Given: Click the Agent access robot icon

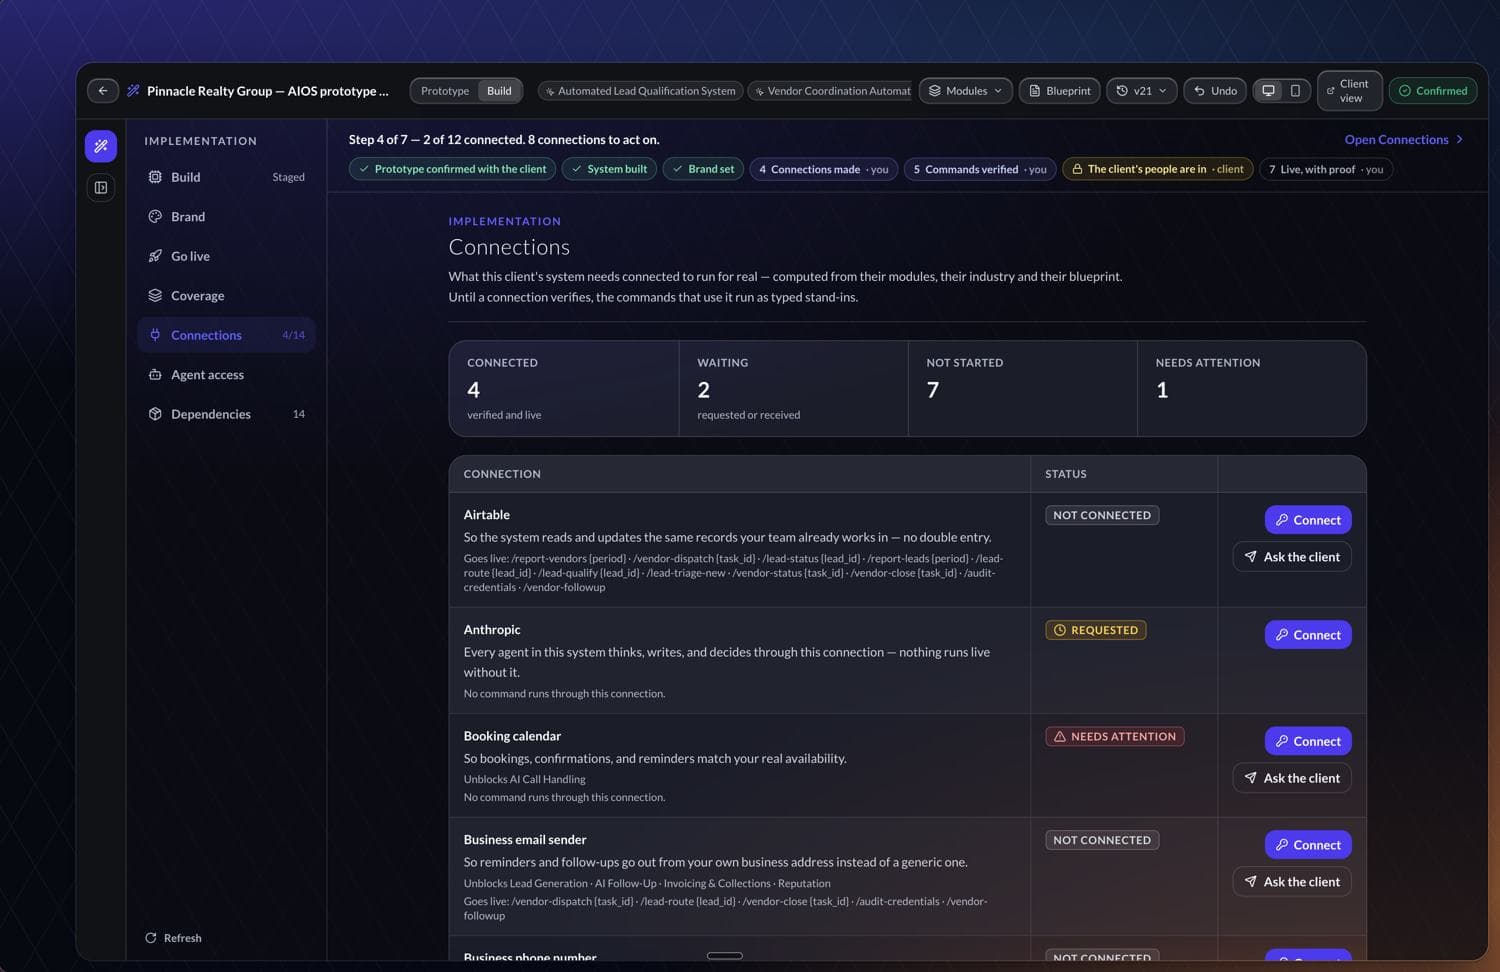Looking at the screenshot, I should click(155, 374).
